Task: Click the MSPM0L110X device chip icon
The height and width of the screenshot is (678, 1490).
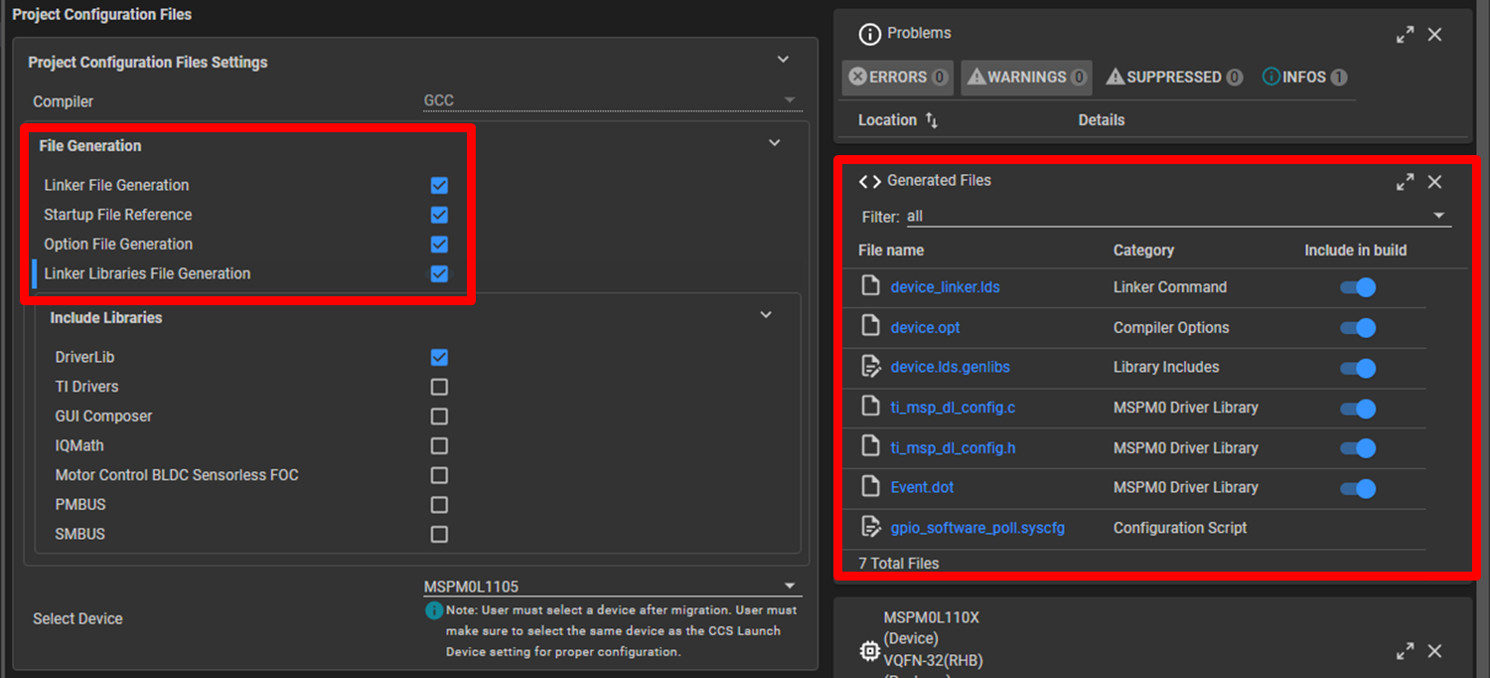Action: tap(870, 652)
